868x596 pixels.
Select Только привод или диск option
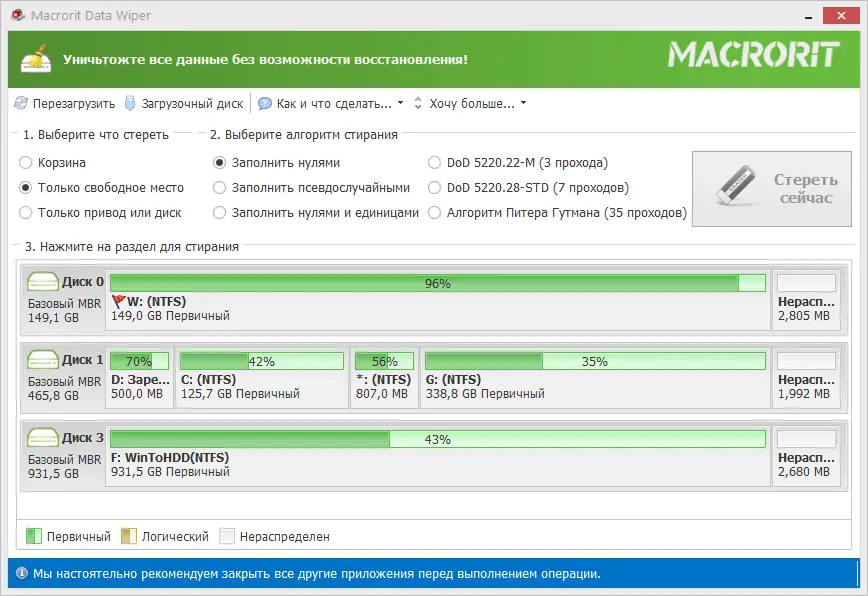pyautogui.click(x=100, y=213)
